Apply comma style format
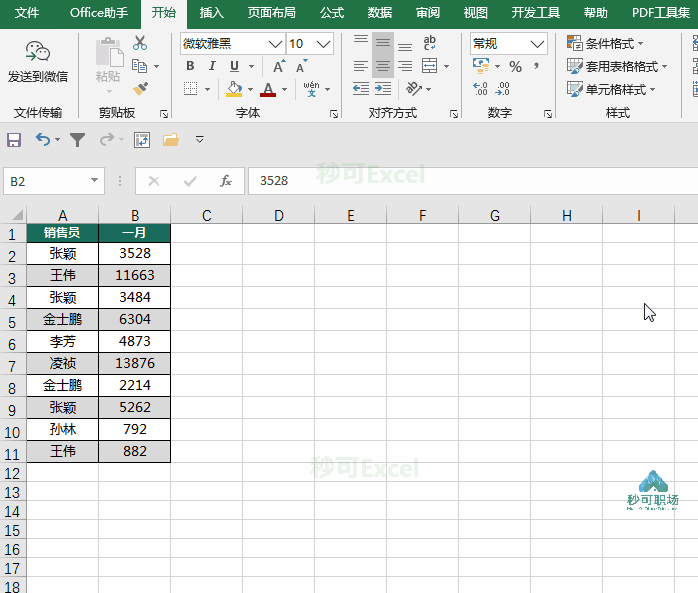The width and height of the screenshot is (698, 593). click(536, 66)
